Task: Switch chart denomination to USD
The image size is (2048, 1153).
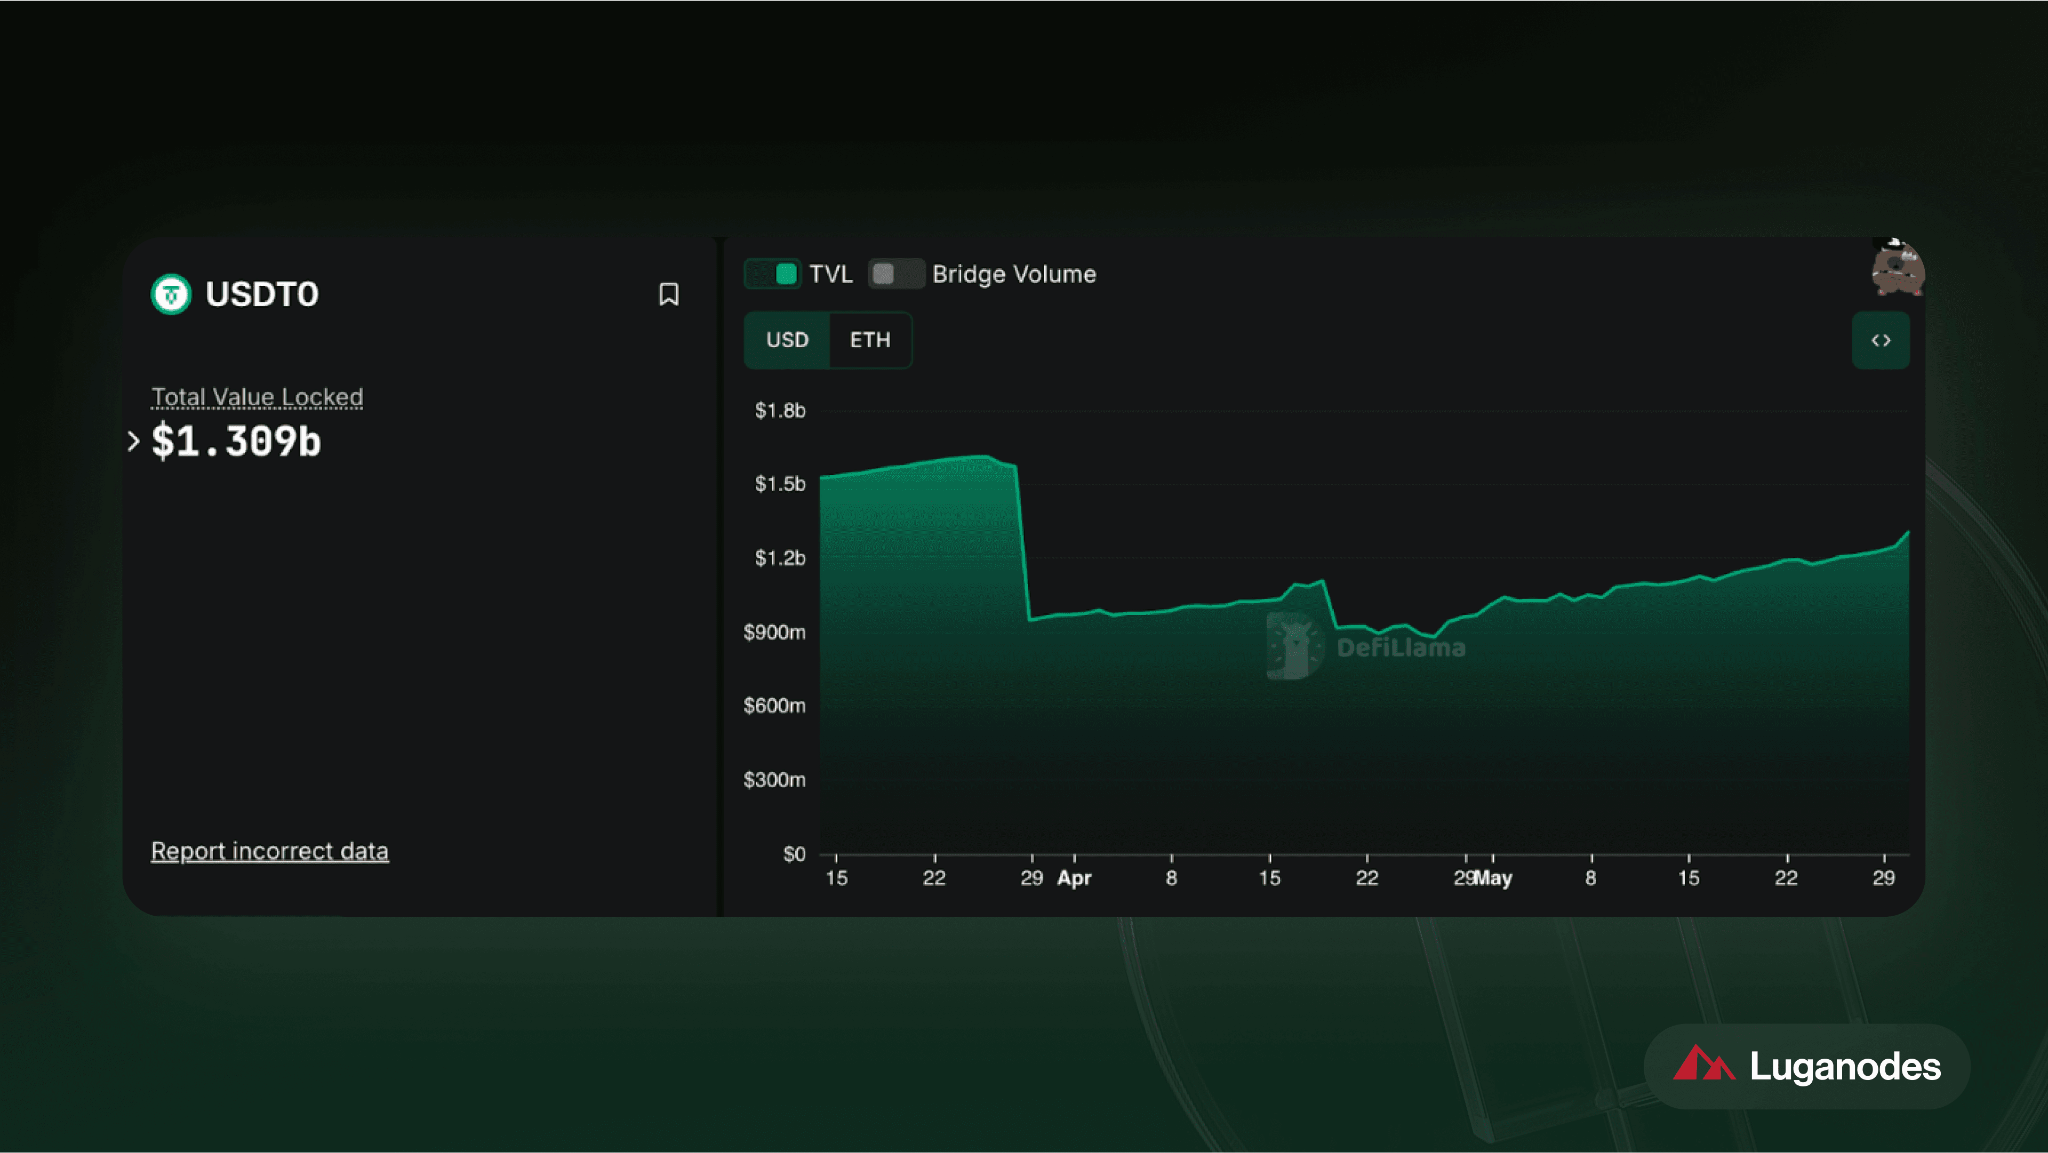Action: (787, 340)
